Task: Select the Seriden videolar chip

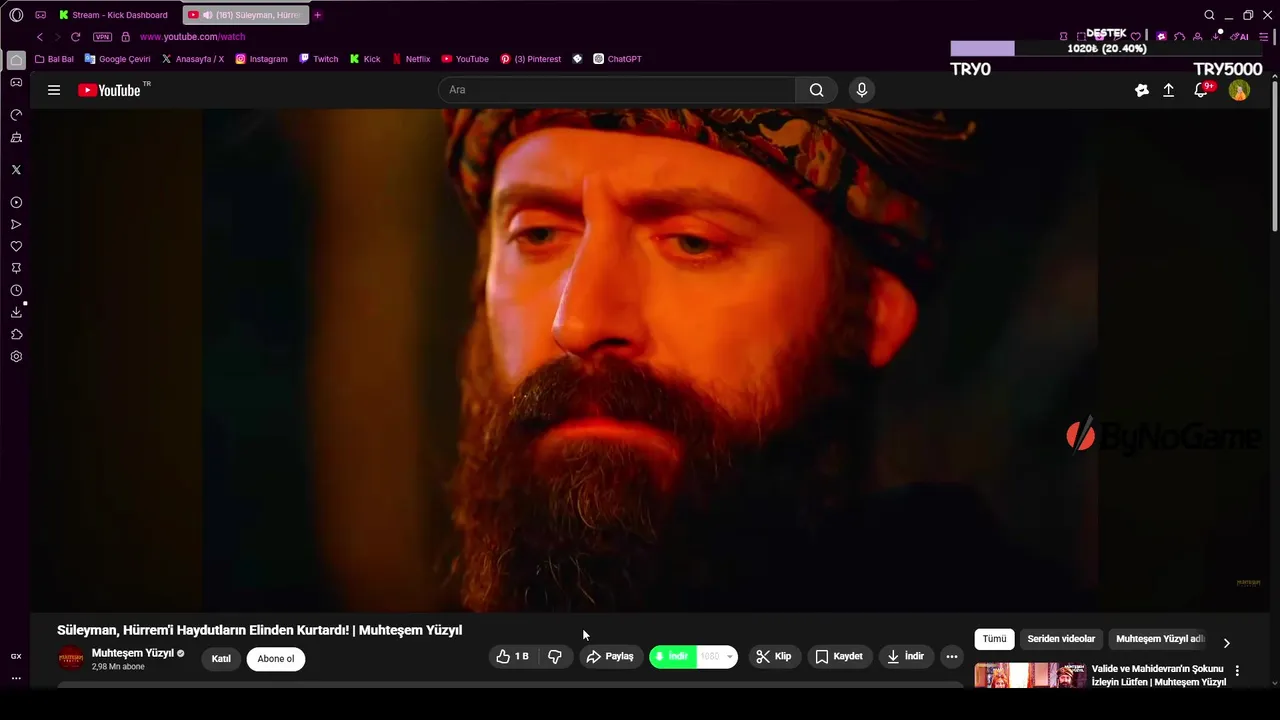Action: coord(1061,639)
